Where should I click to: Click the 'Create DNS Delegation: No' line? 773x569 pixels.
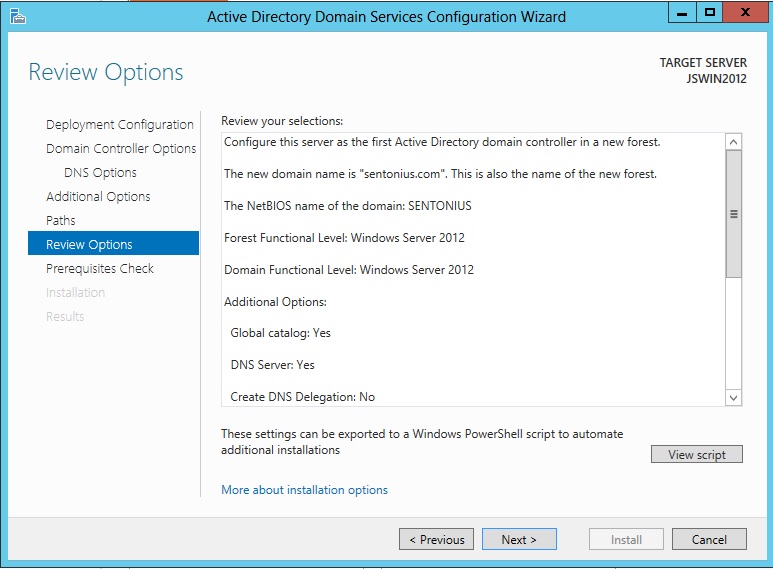pyautogui.click(x=303, y=397)
